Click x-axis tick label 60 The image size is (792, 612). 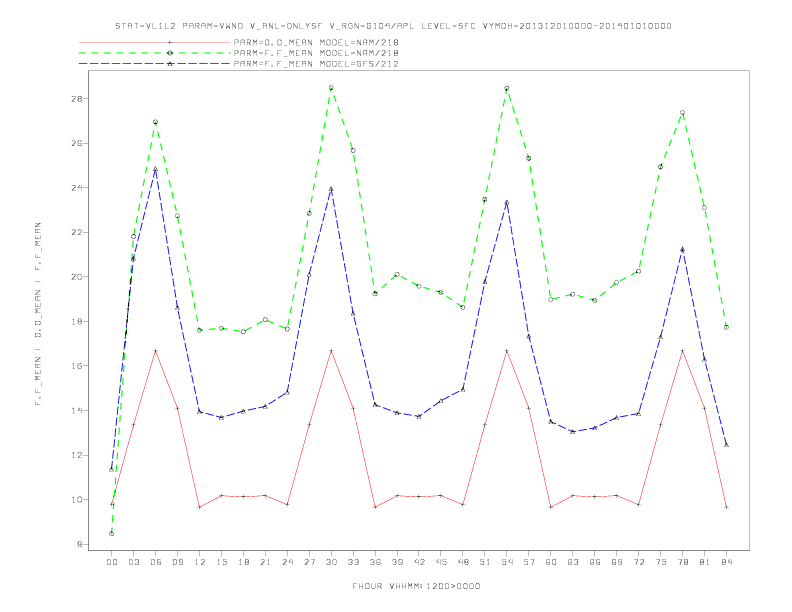tap(551, 562)
